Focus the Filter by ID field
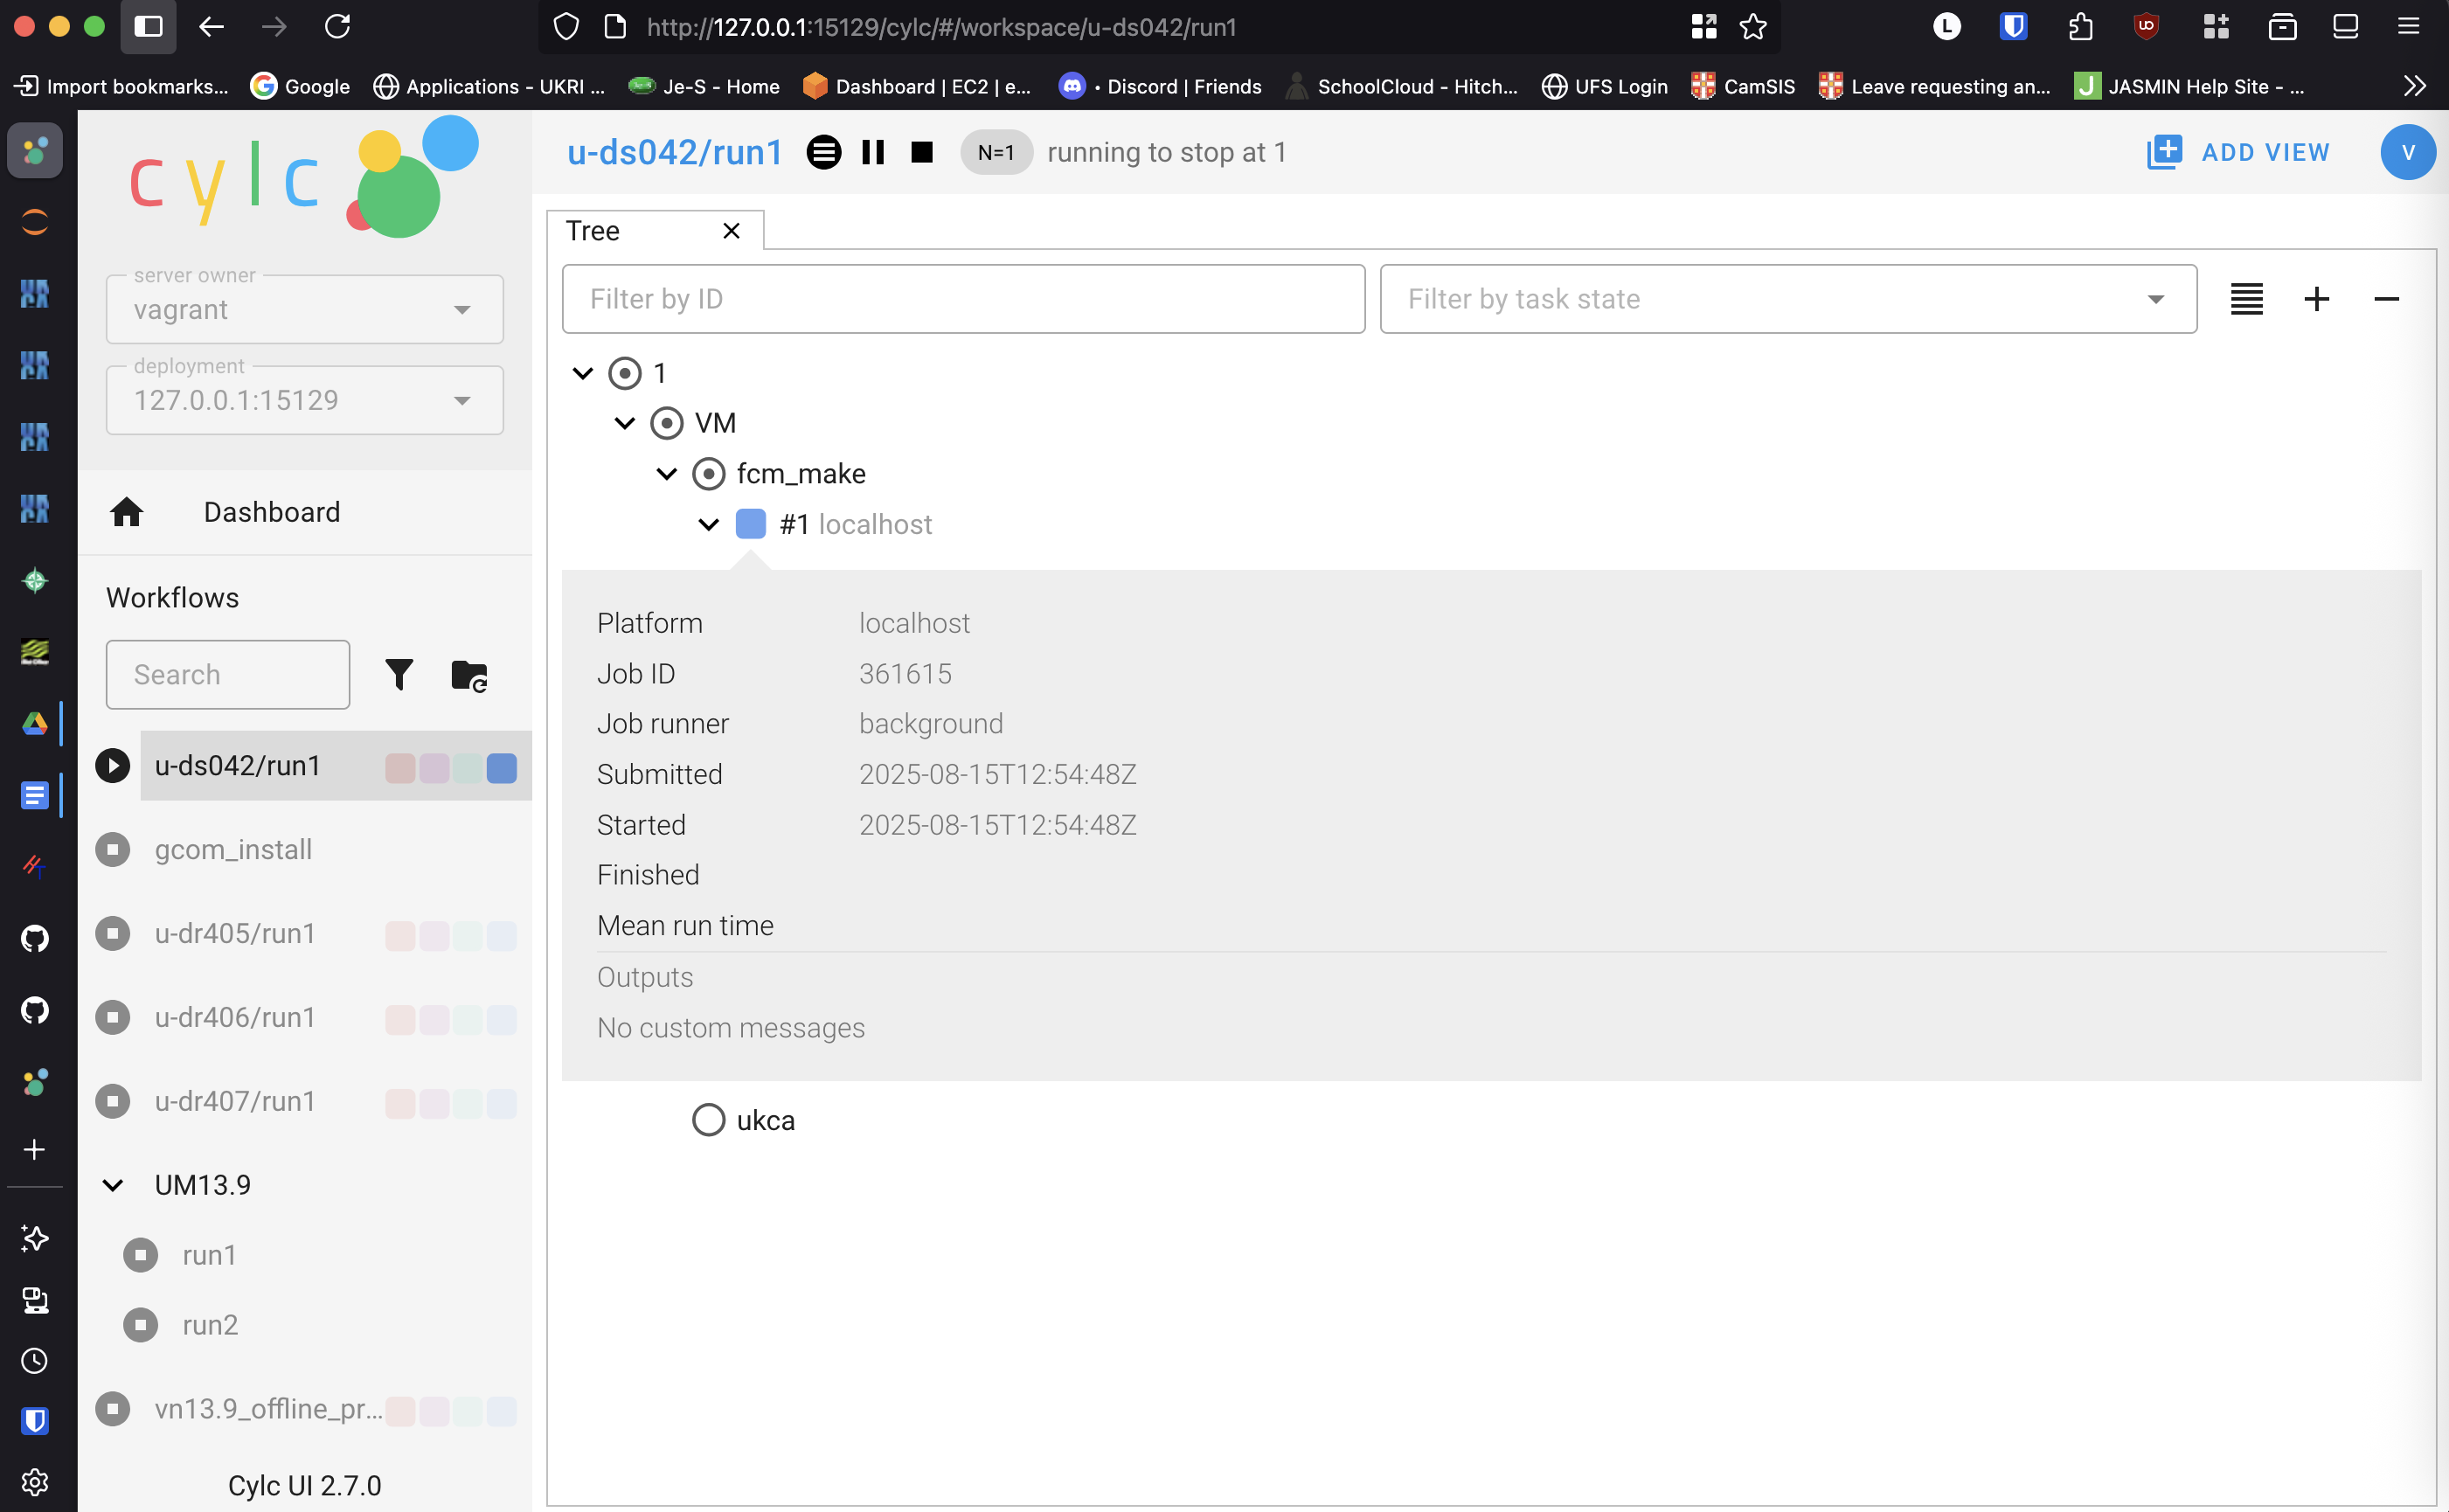The height and width of the screenshot is (1512, 2449). (963, 299)
